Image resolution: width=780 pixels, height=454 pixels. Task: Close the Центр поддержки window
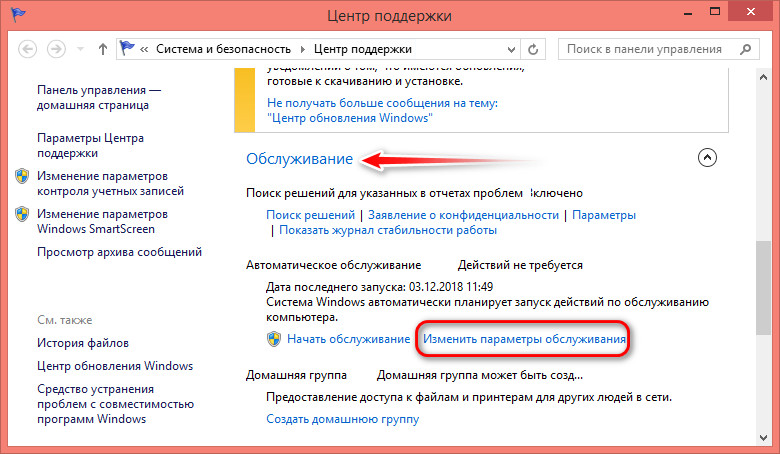[x=751, y=12]
